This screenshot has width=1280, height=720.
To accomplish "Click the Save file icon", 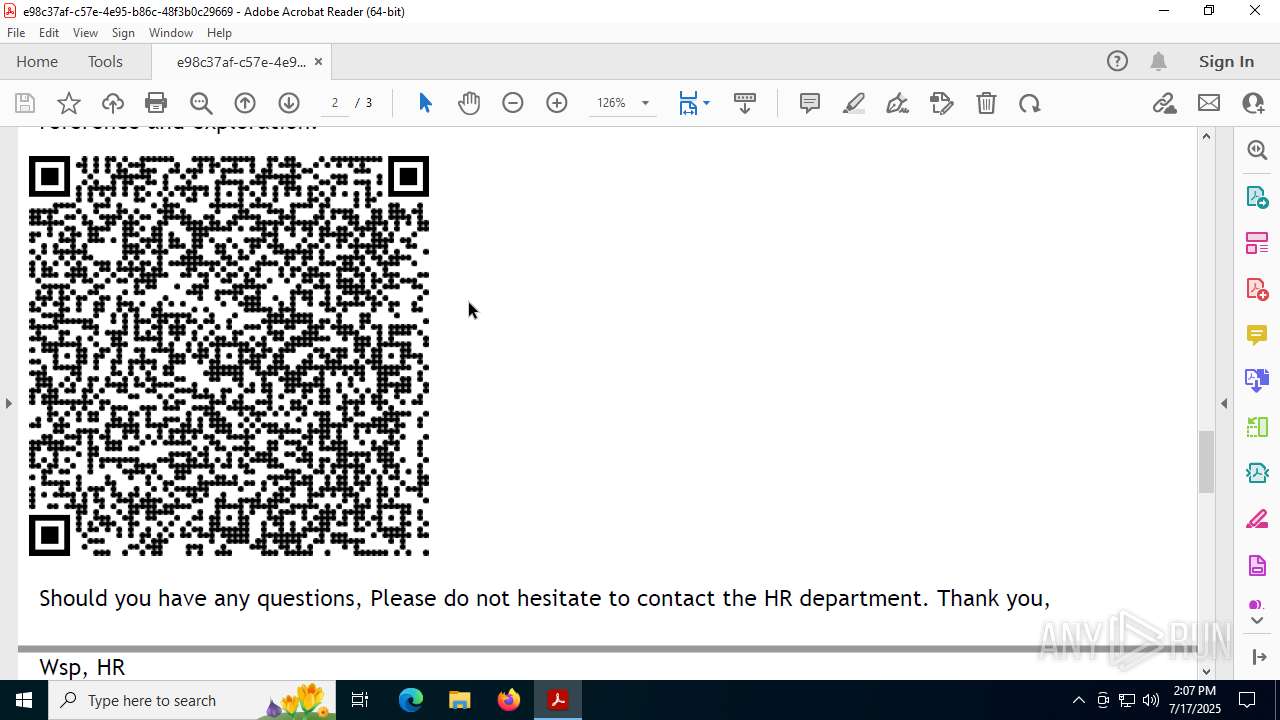I will click(25, 103).
